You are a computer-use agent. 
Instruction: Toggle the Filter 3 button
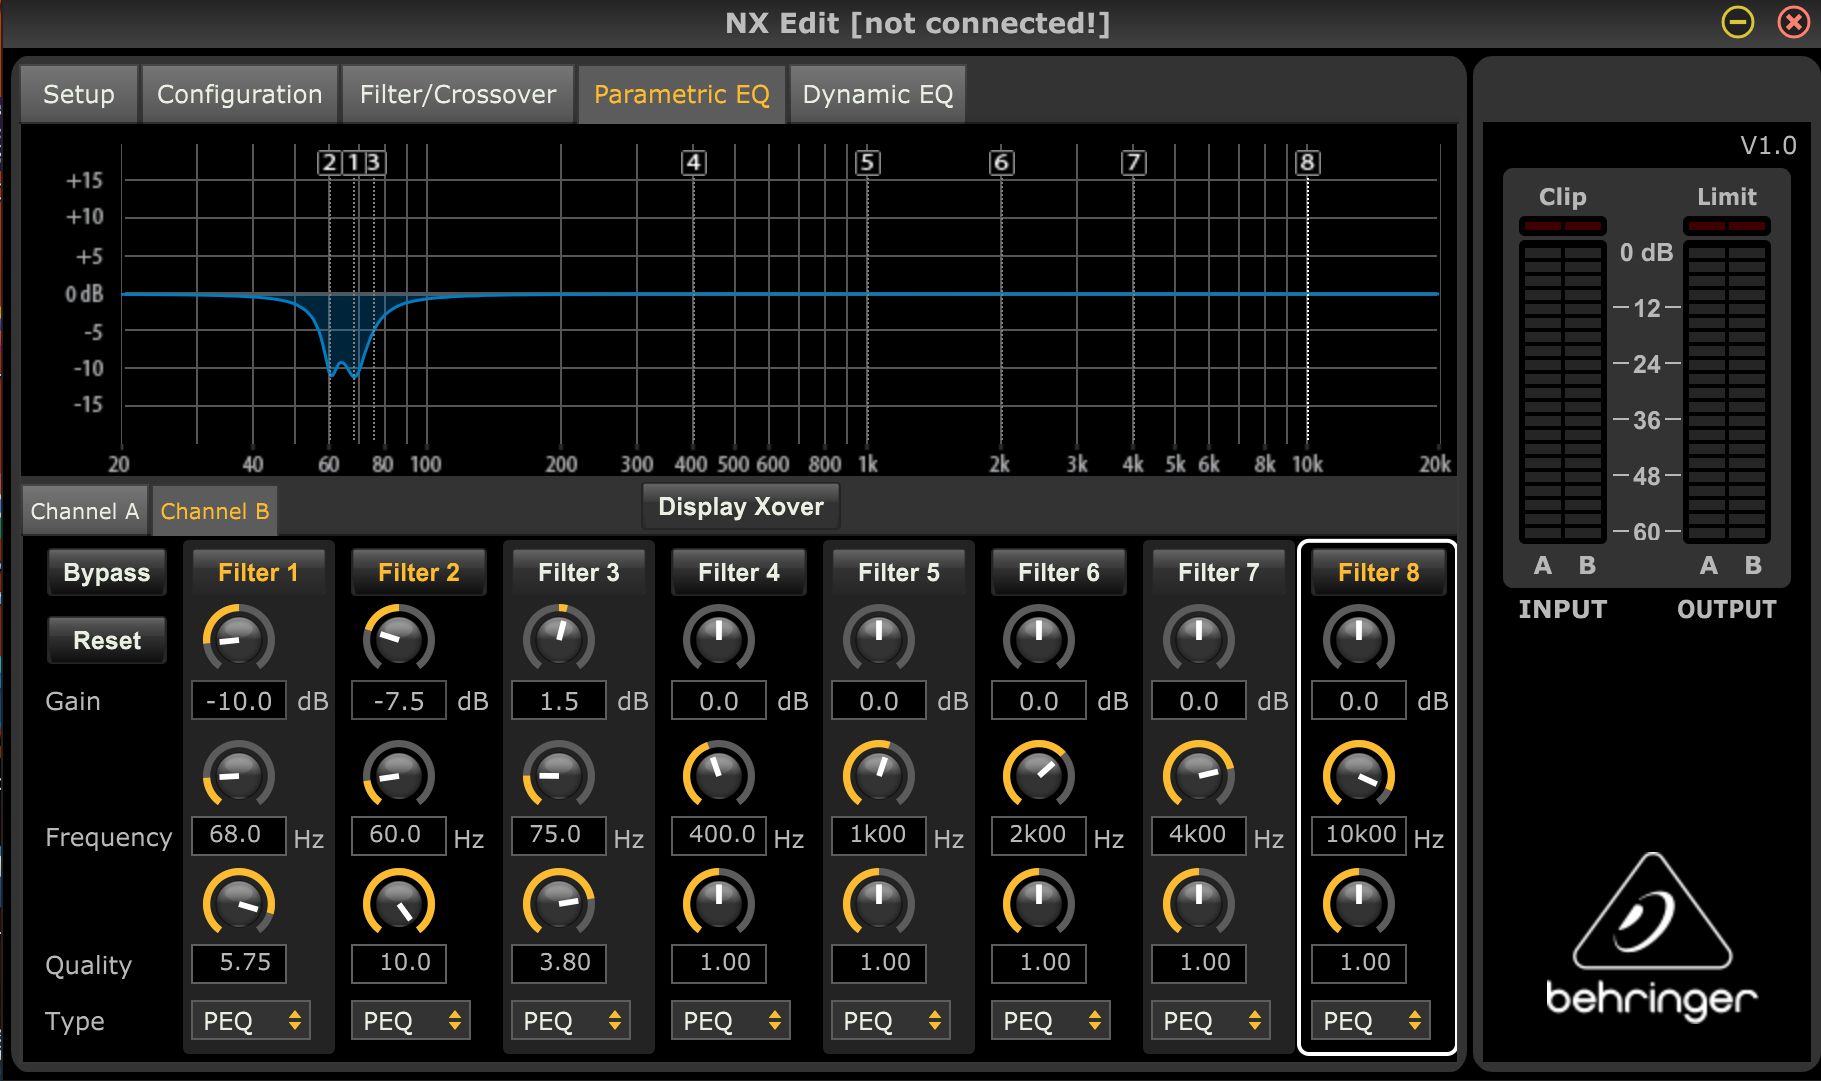(579, 573)
